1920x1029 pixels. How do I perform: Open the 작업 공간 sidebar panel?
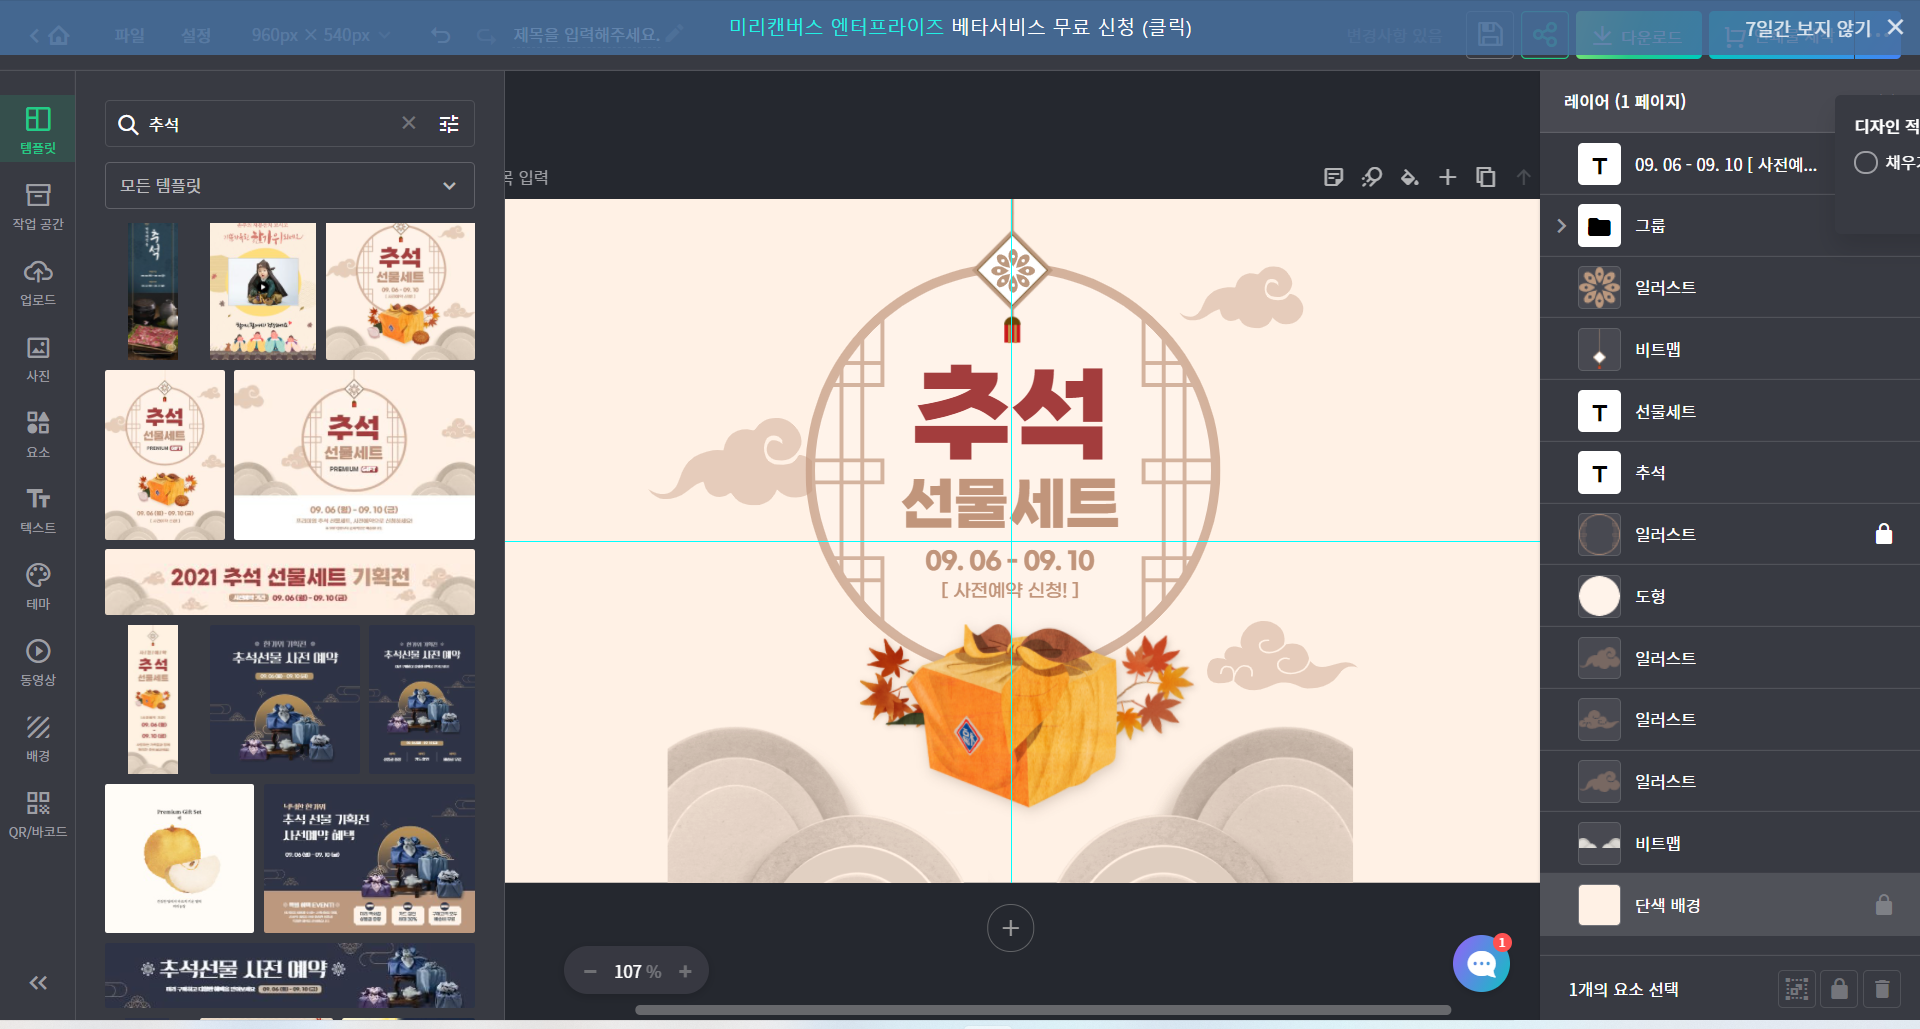(x=38, y=206)
